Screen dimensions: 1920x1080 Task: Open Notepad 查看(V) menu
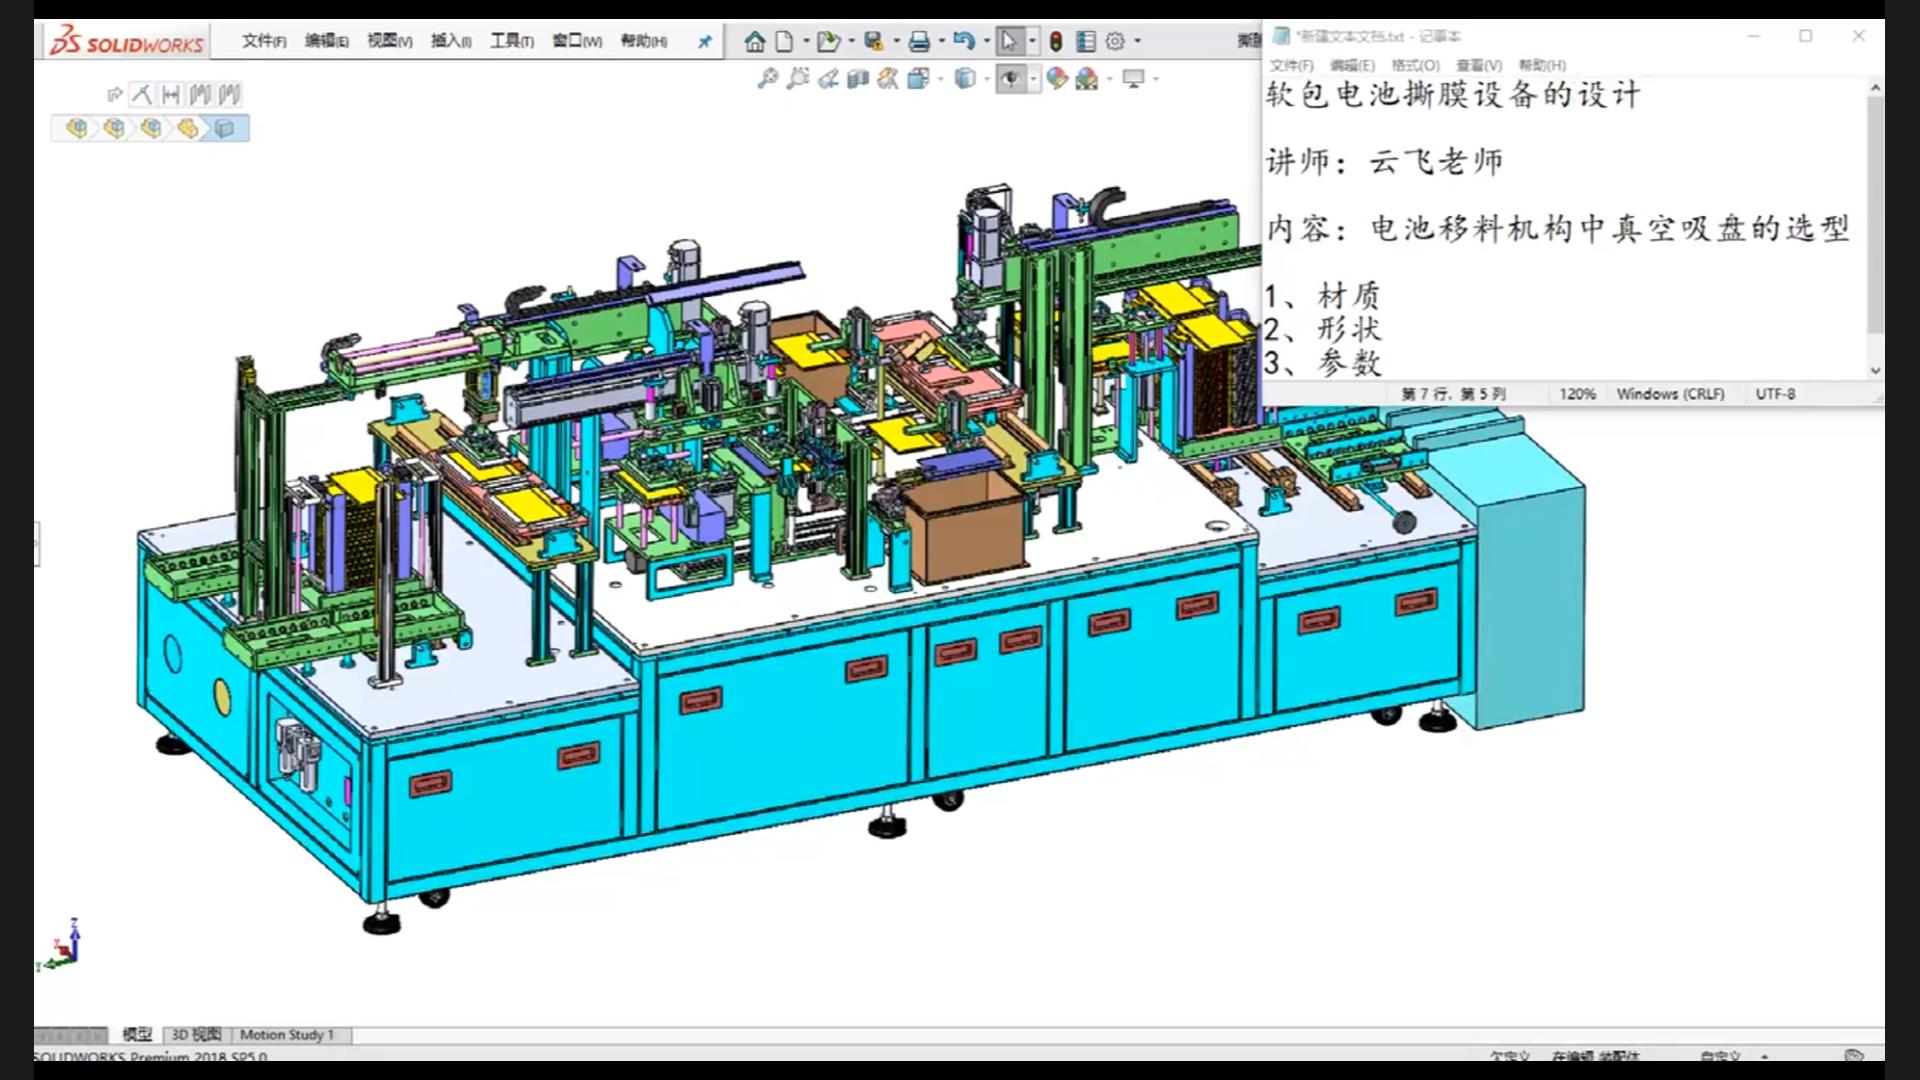tap(1479, 65)
